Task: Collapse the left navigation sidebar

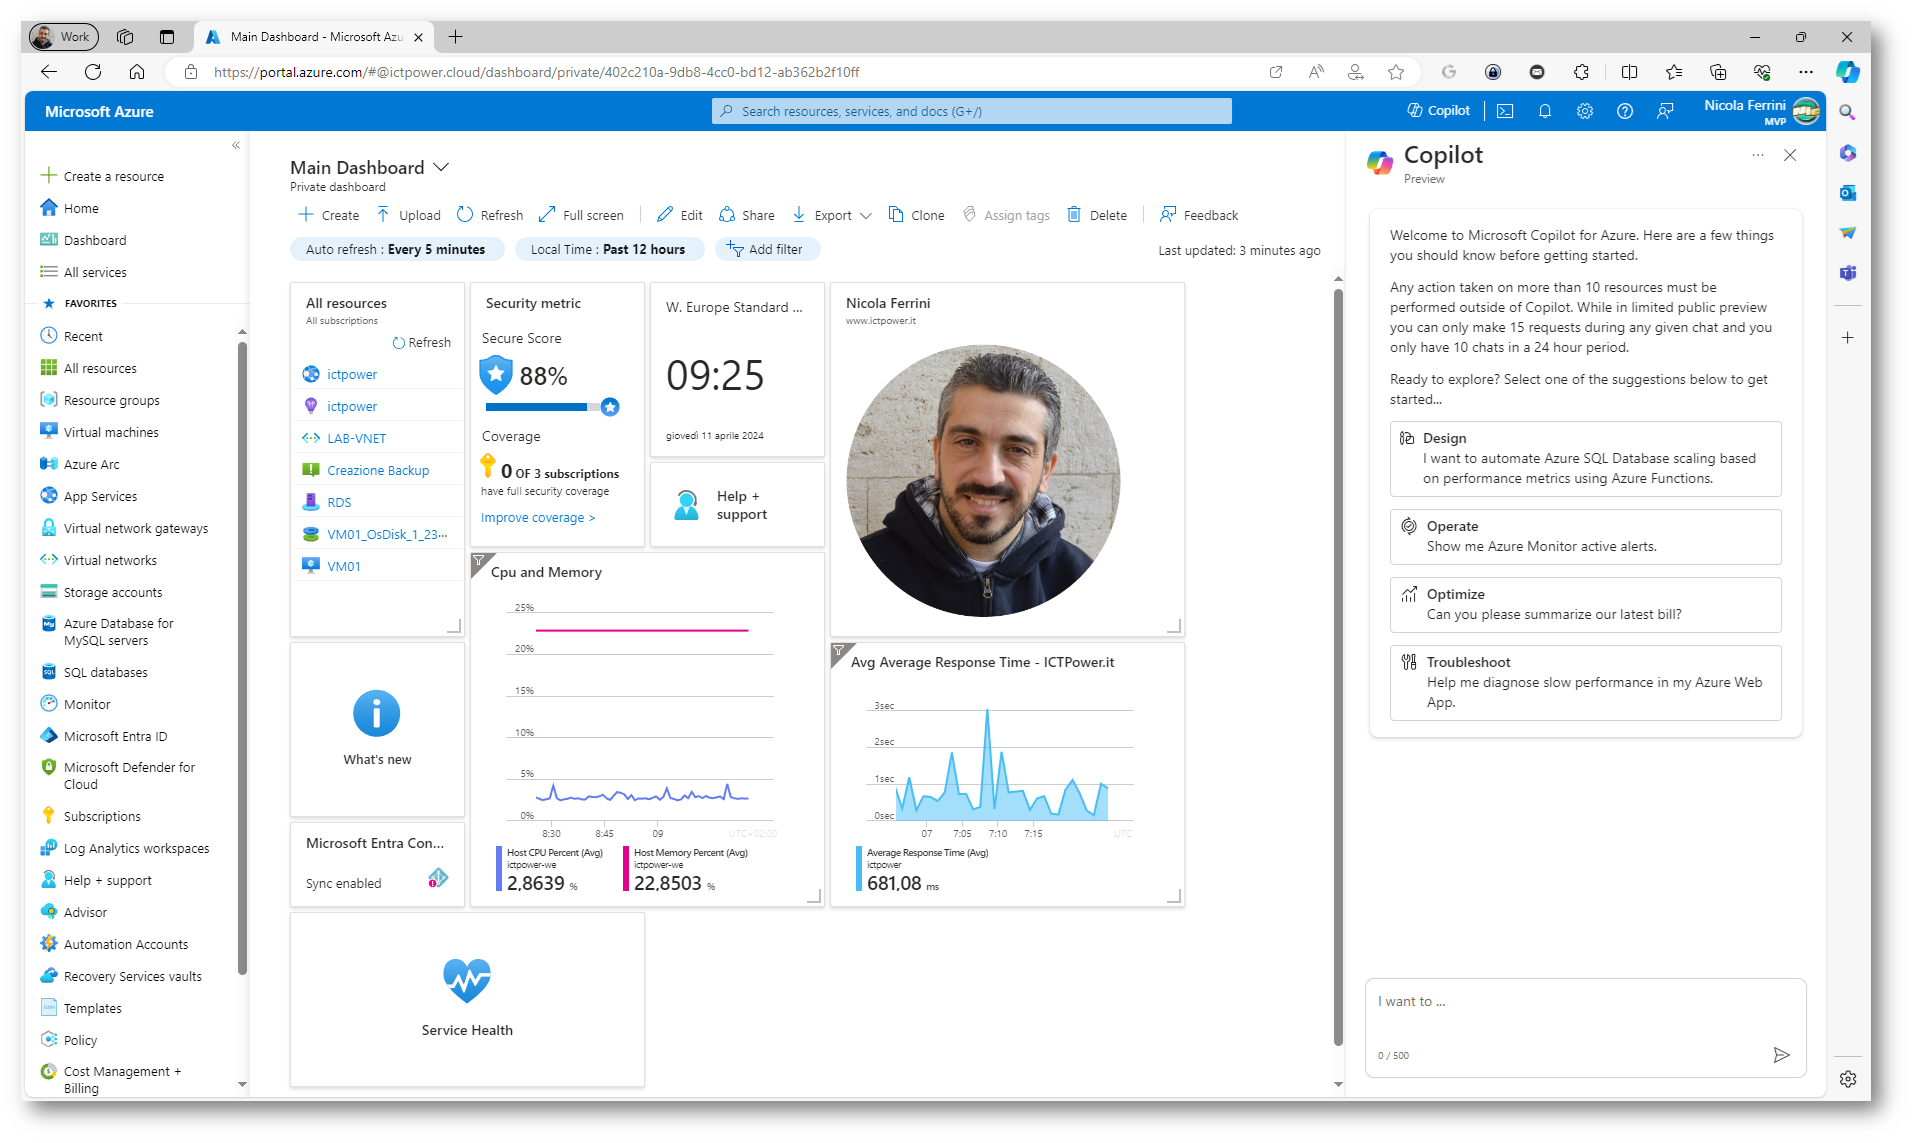Action: (236, 145)
